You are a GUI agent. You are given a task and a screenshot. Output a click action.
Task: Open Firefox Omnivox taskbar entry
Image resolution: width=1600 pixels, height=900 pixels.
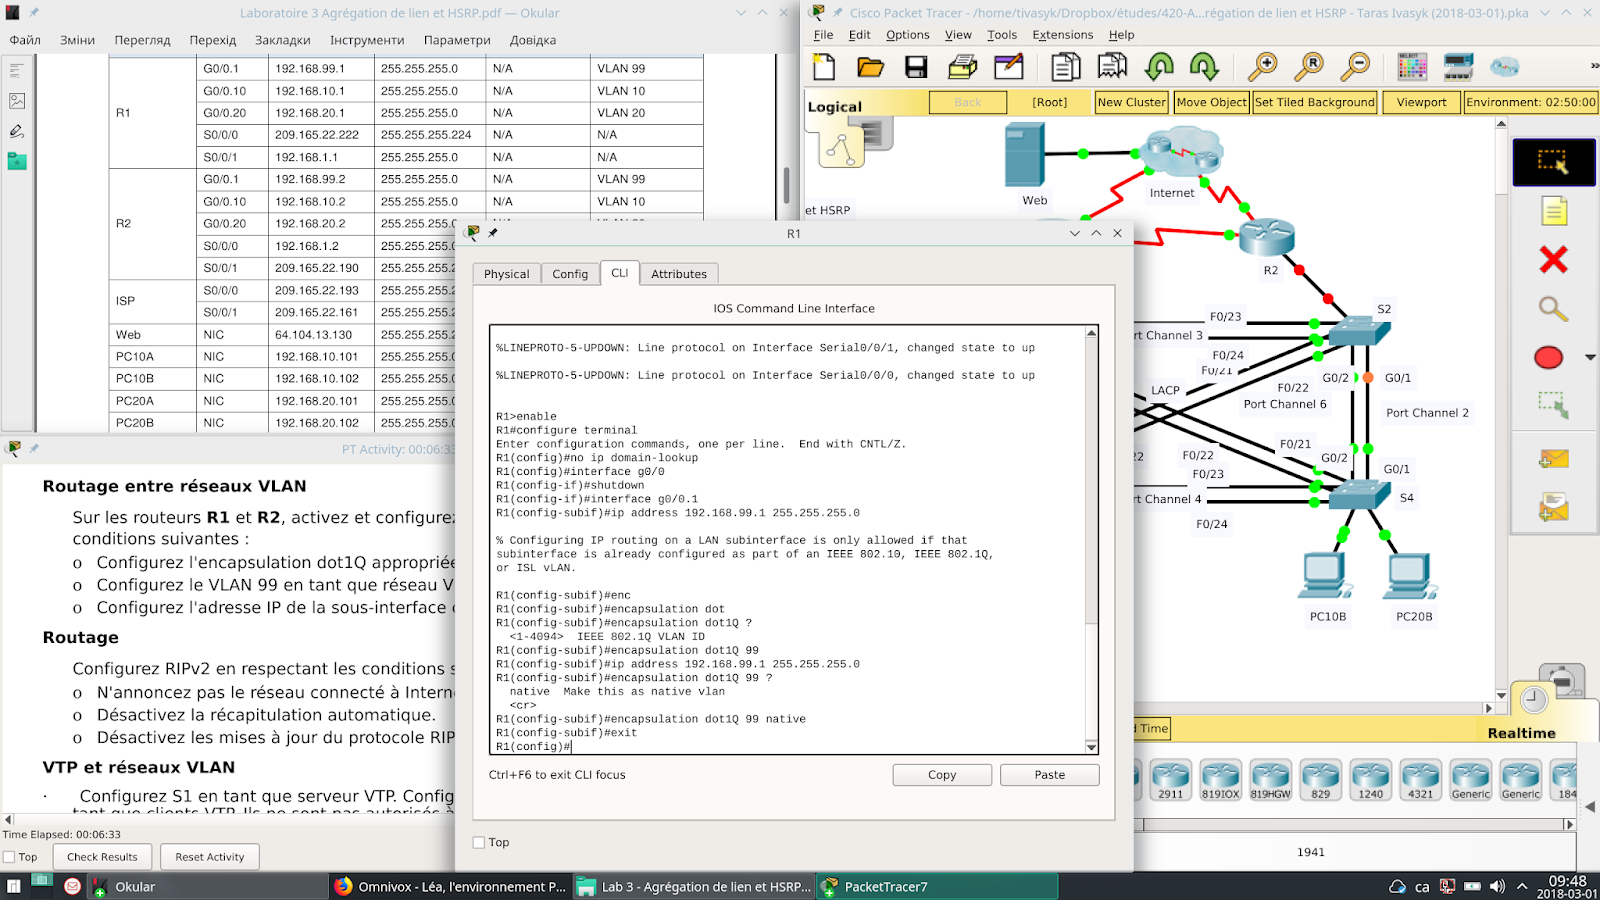pos(450,886)
